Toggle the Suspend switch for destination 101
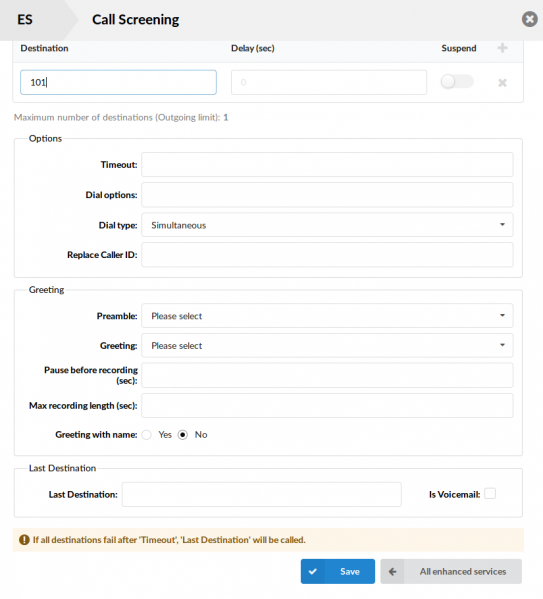Viewport: 543px width, 599px height. [x=457, y=81]
